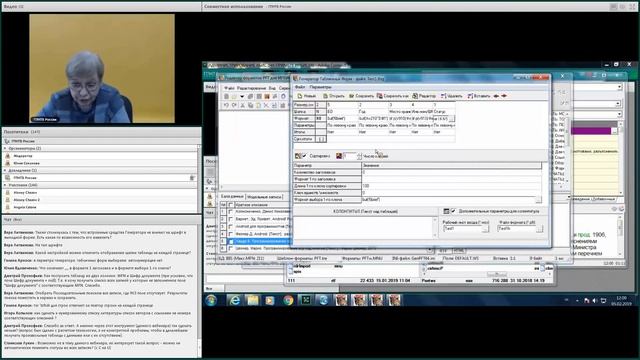Click the Рабочий лист input field
640x360 pixels.
pos(462,229)
